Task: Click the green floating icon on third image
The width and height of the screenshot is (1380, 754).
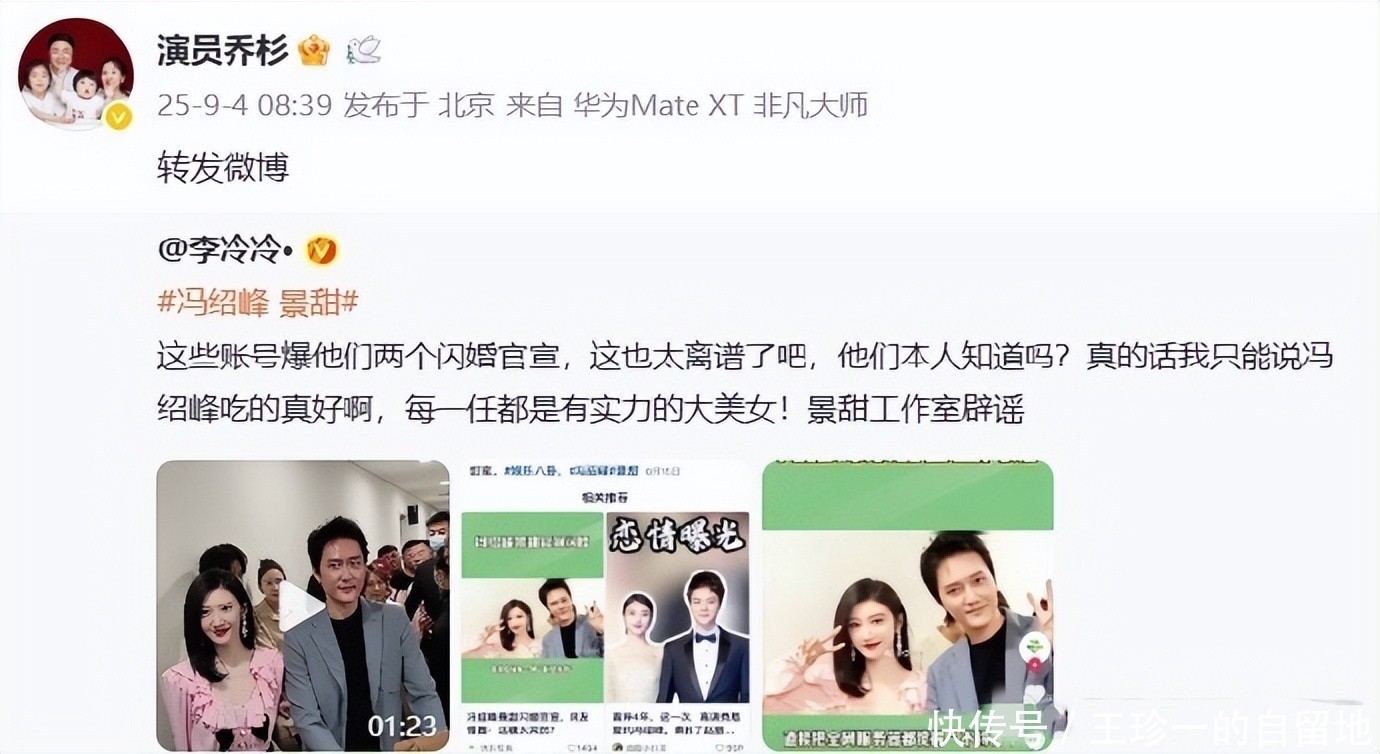Action: (x=1033, y=649)
